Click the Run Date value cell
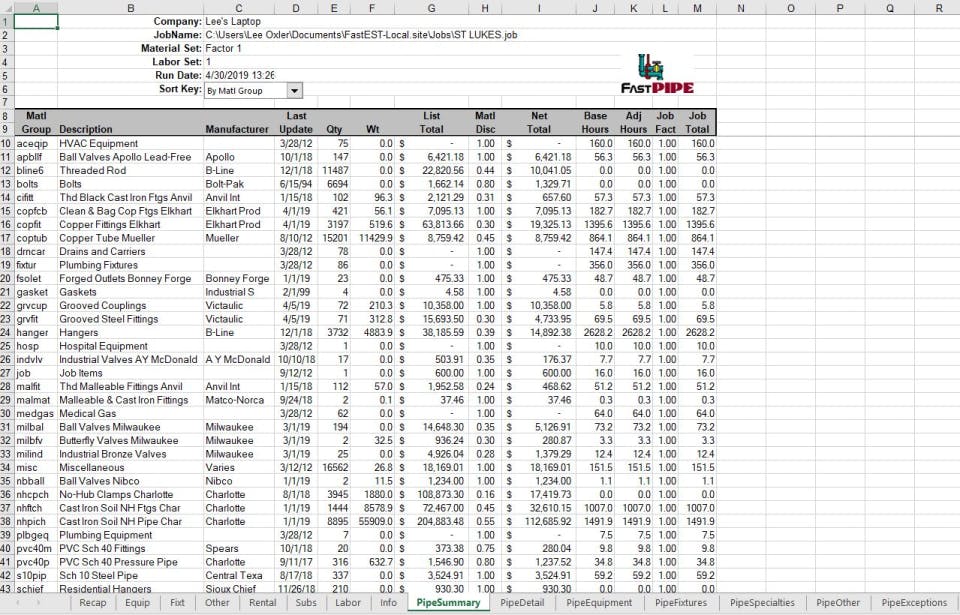Screen dimensions: 960x615 click(x=239, y=75)
